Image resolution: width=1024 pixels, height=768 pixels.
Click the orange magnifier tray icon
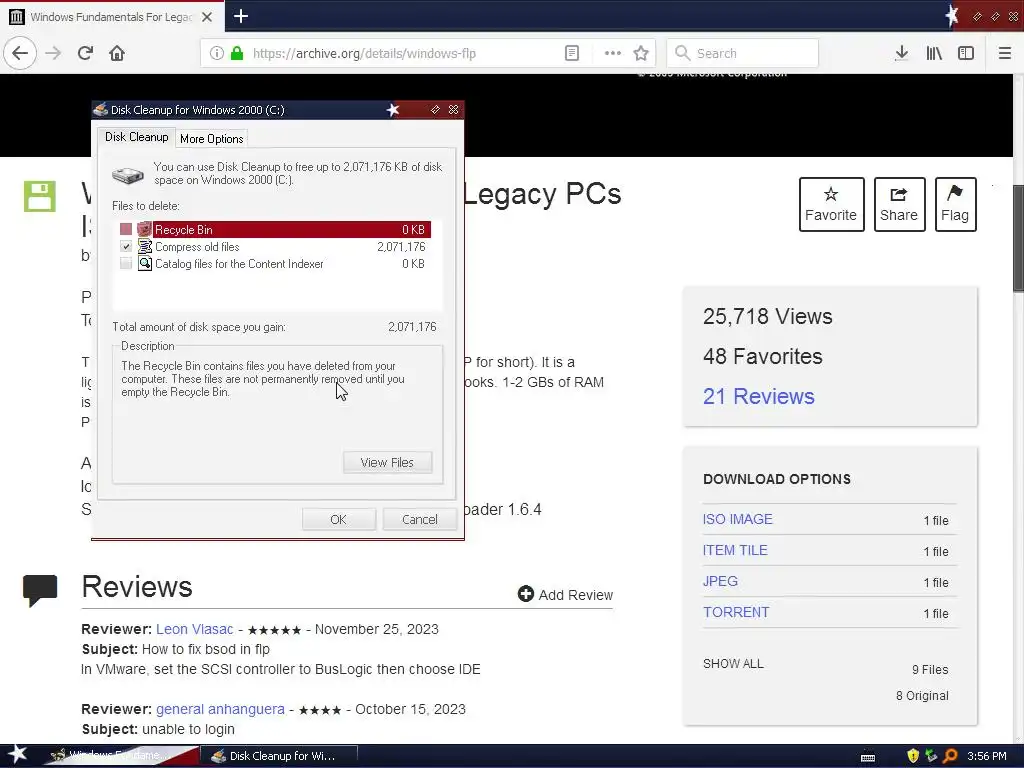coord(950,756)
